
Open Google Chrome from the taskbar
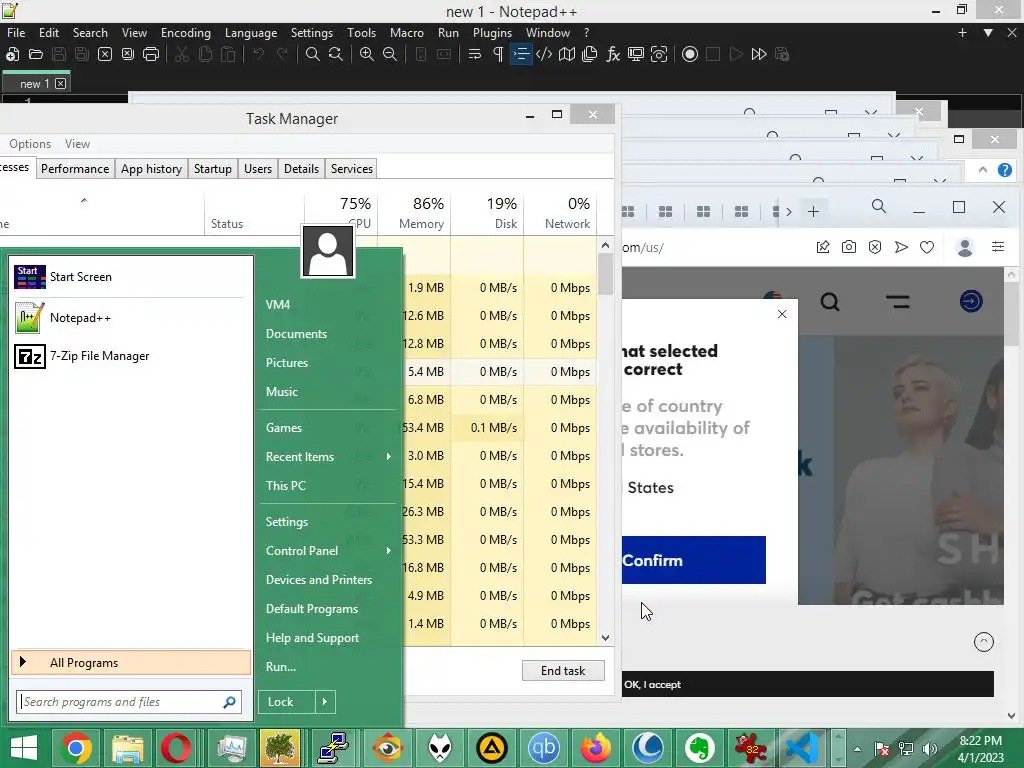76,748
